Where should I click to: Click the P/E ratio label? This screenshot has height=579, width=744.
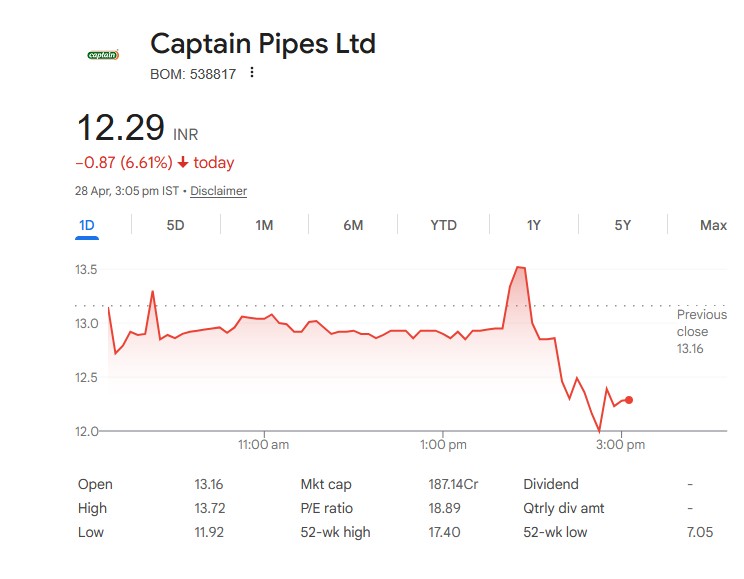pyautogui.click(x=327, y=508)
